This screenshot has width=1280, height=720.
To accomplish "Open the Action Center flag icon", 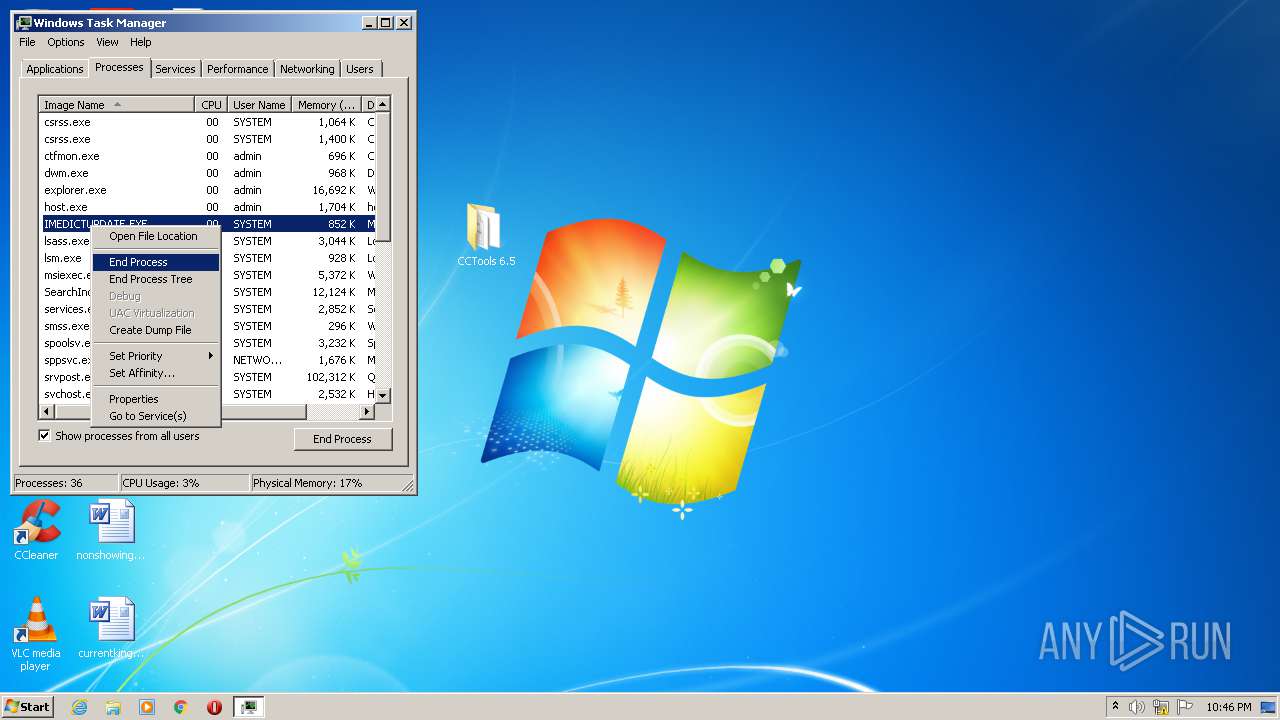I will point(1184,707).
